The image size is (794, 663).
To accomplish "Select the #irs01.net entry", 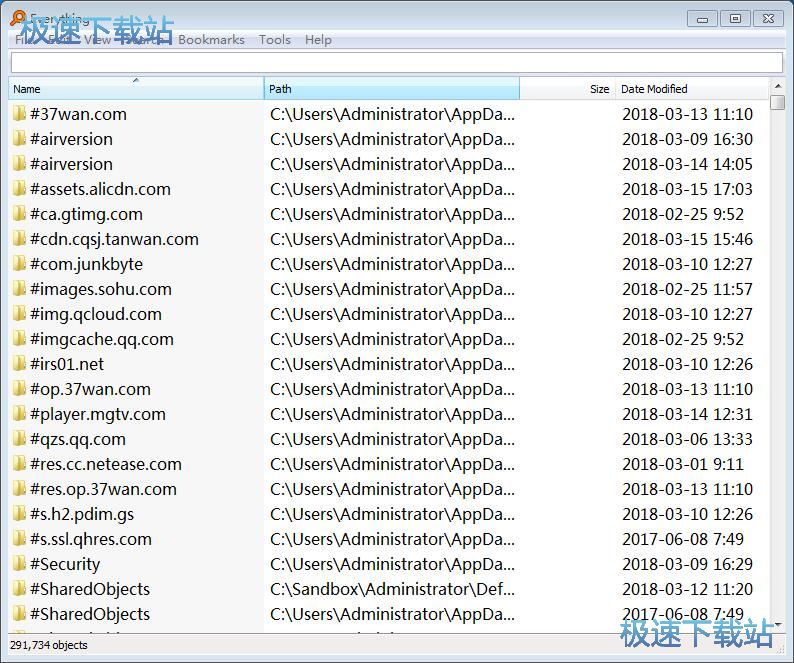I will (x=67, y=364).
